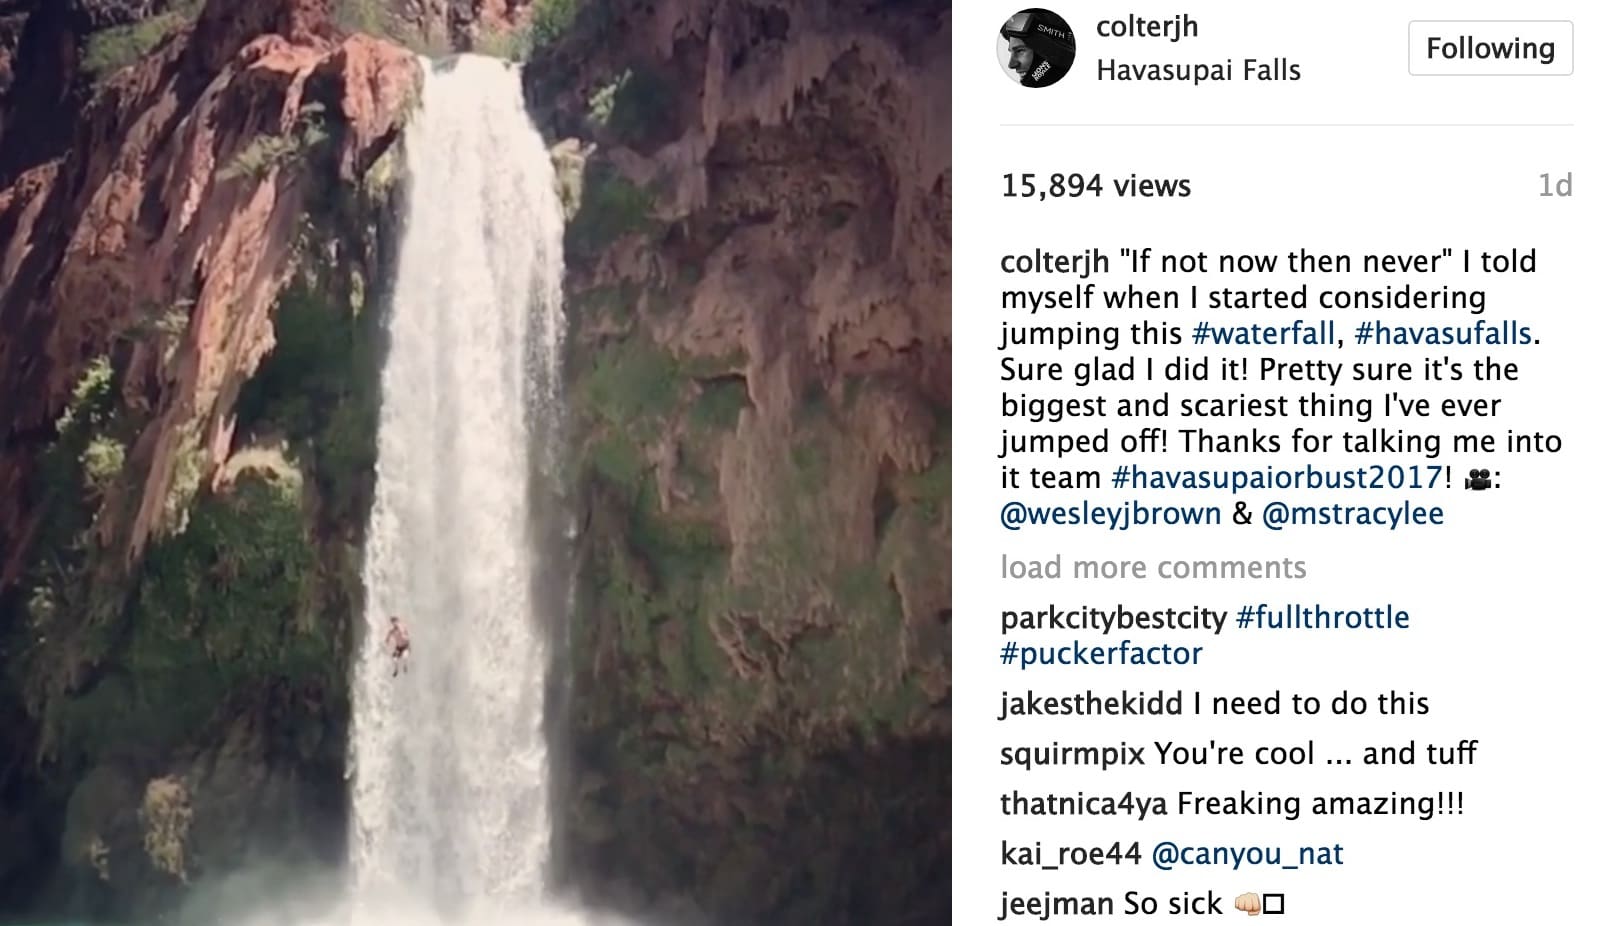This screenshot has width=1620, height=926.
Task: Click the waterfall video to play
Action: [x=476, y=463]
